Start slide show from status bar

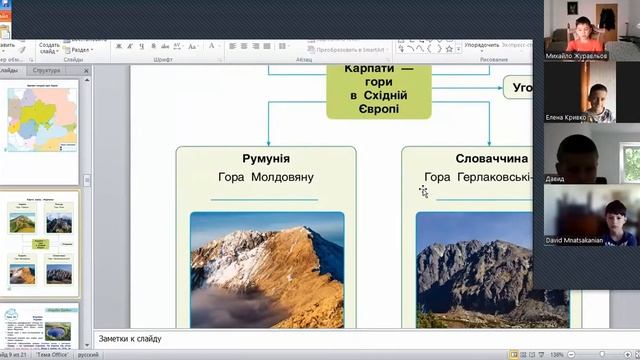(x=541, y=355)
